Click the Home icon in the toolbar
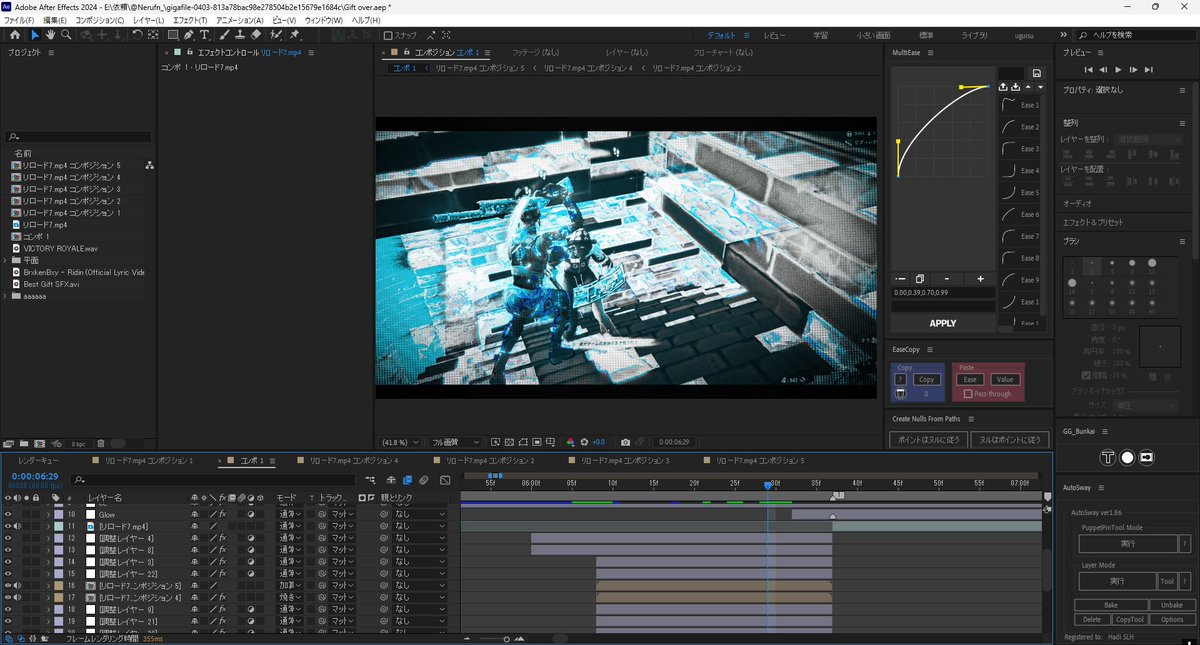This screenshot has height=645, width=1200. coord(14,35)
